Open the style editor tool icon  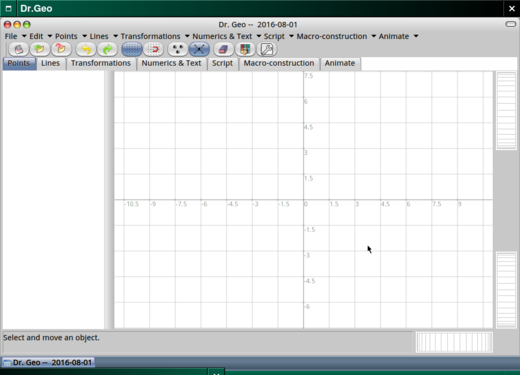[245, 49]
